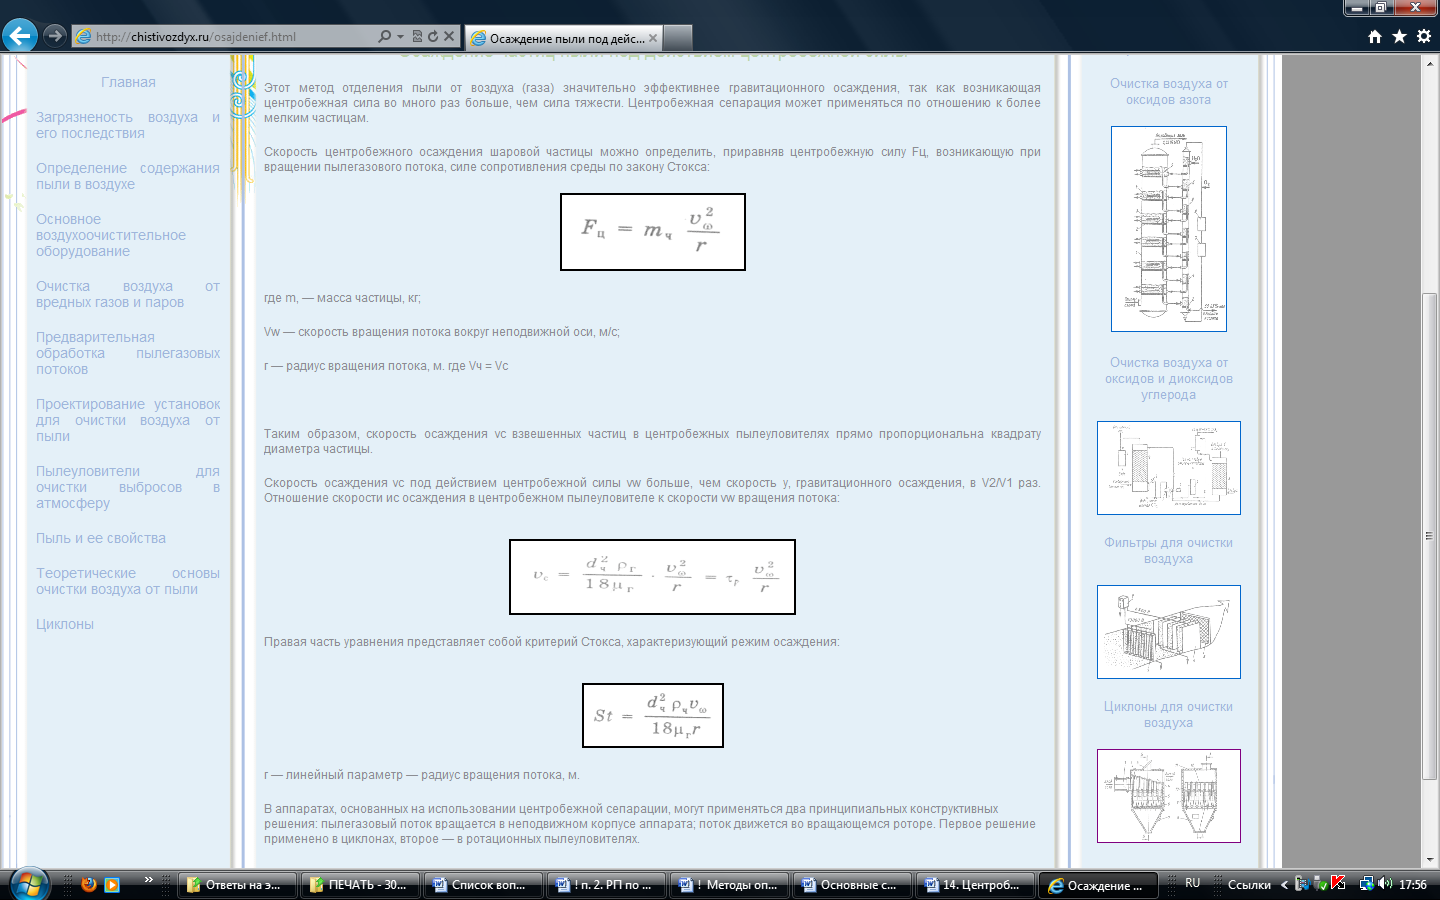
Task: Toggle the Compatibility View icon
Action: tap(417, 36)
